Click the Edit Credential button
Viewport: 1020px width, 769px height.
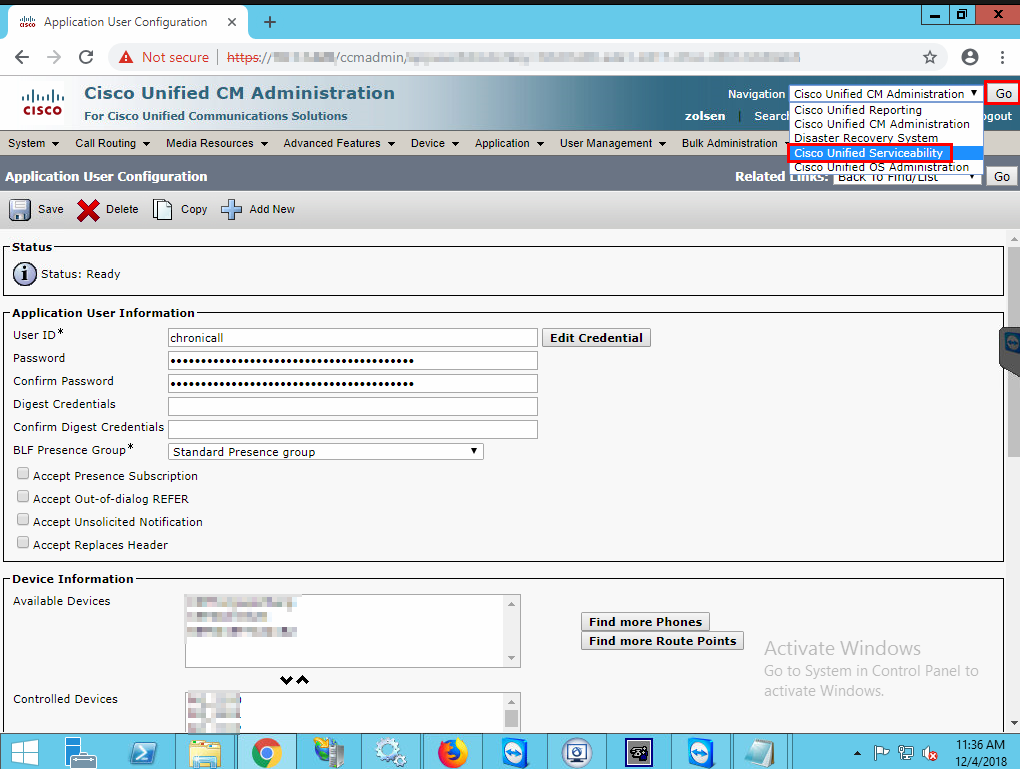pos(596,338)
